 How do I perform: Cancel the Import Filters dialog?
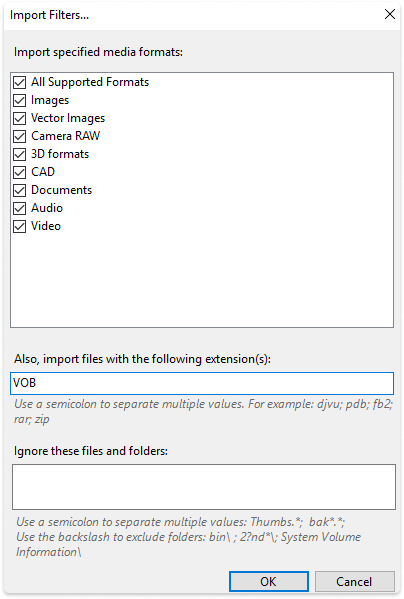(354, 581)
